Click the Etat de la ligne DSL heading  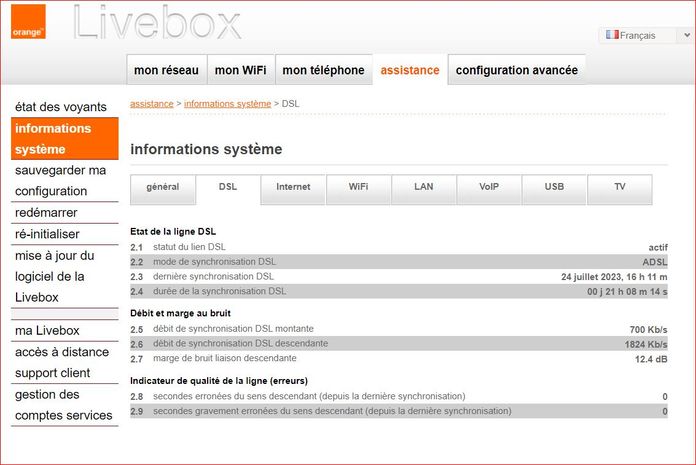point(173,232)
